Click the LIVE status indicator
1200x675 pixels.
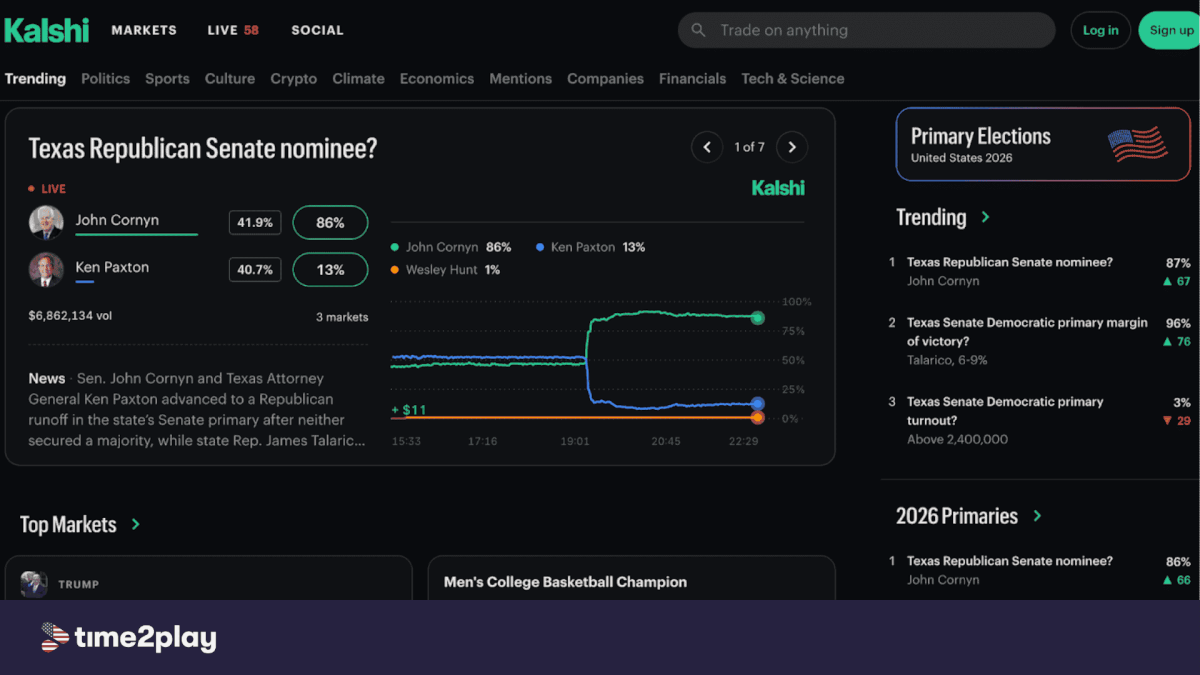tap(47, 188)
